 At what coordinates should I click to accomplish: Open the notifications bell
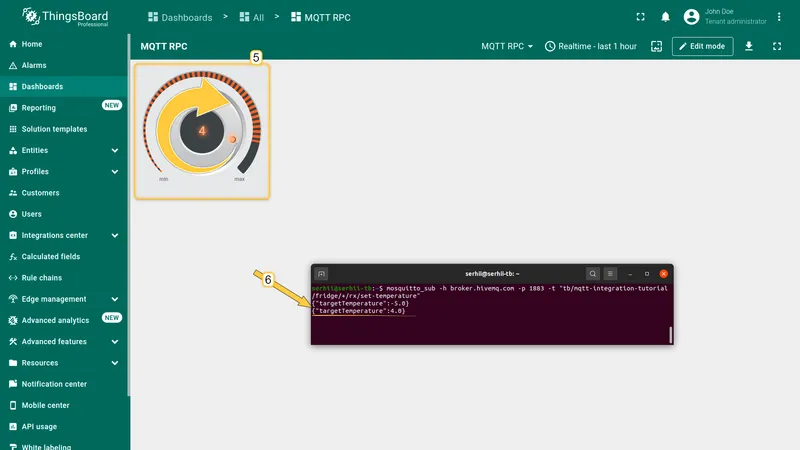point(665,17)
